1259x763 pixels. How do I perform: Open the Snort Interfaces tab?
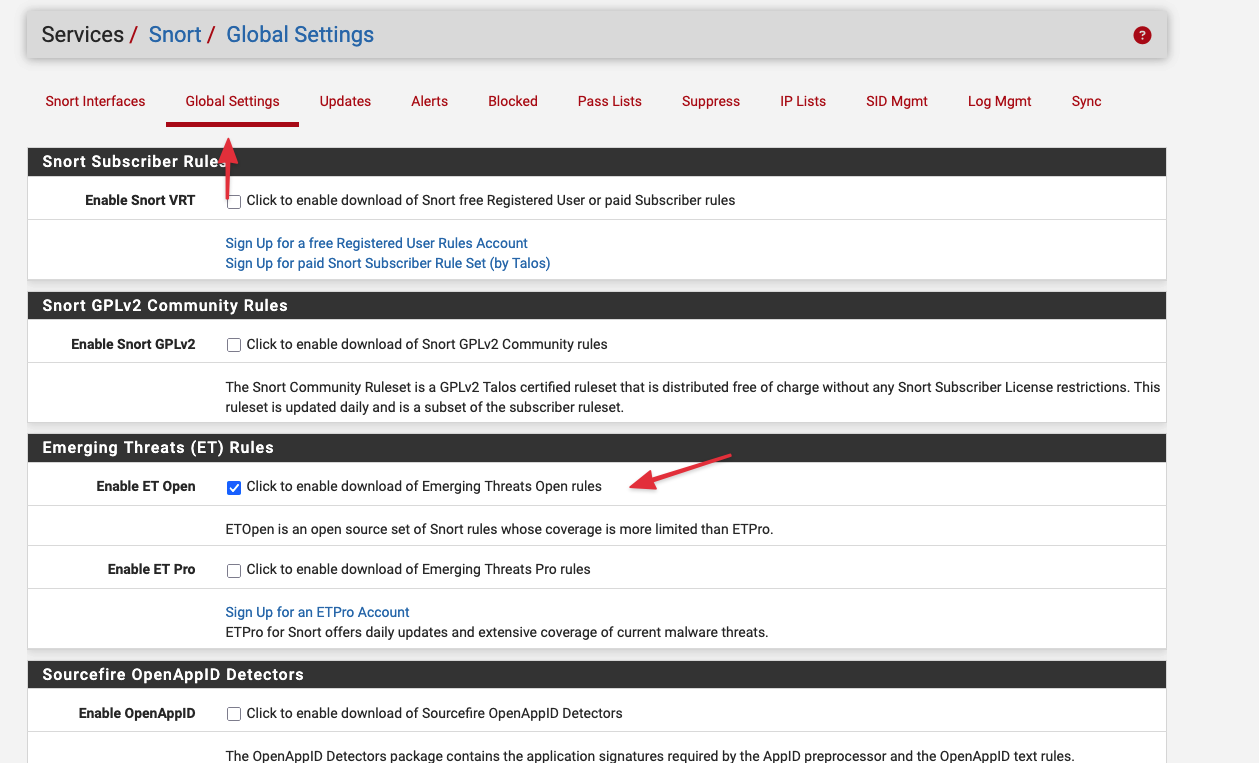point(95,101)
